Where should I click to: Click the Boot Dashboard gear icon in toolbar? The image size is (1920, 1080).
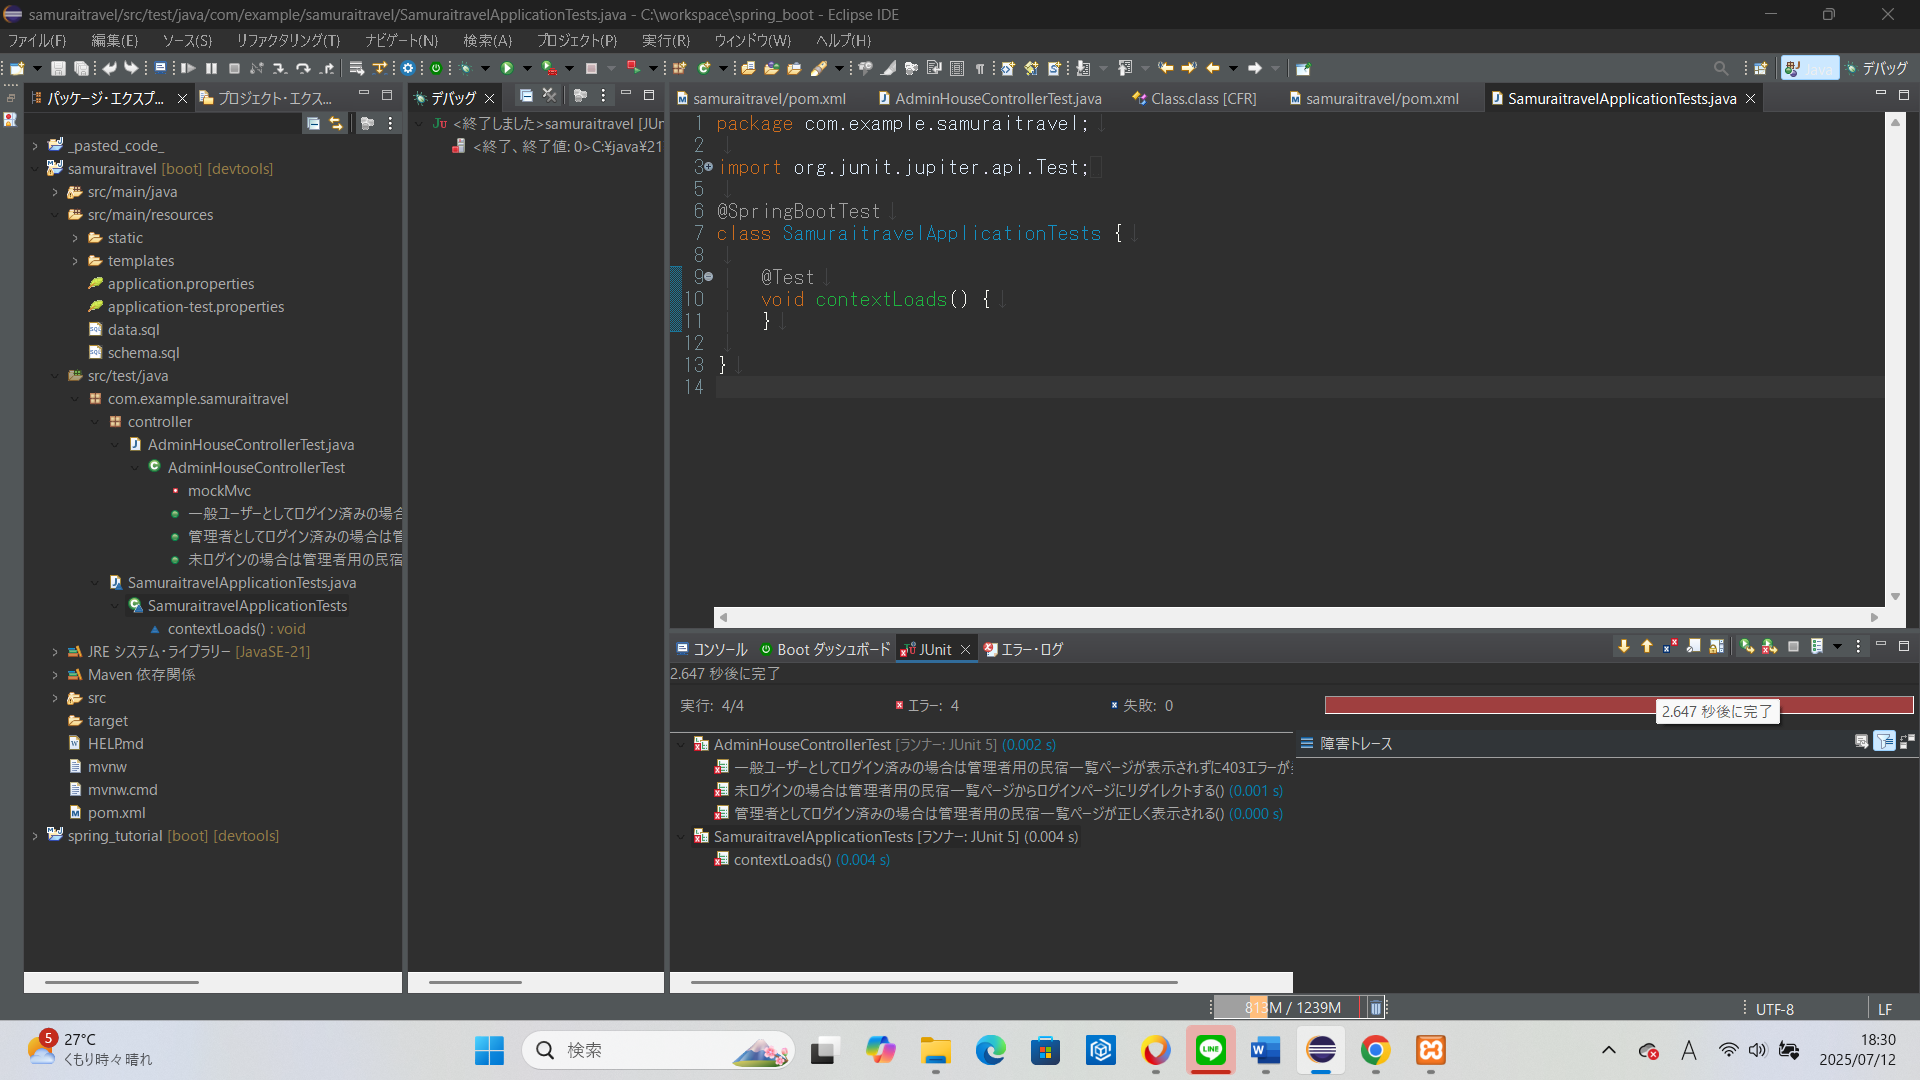(408, 68)
